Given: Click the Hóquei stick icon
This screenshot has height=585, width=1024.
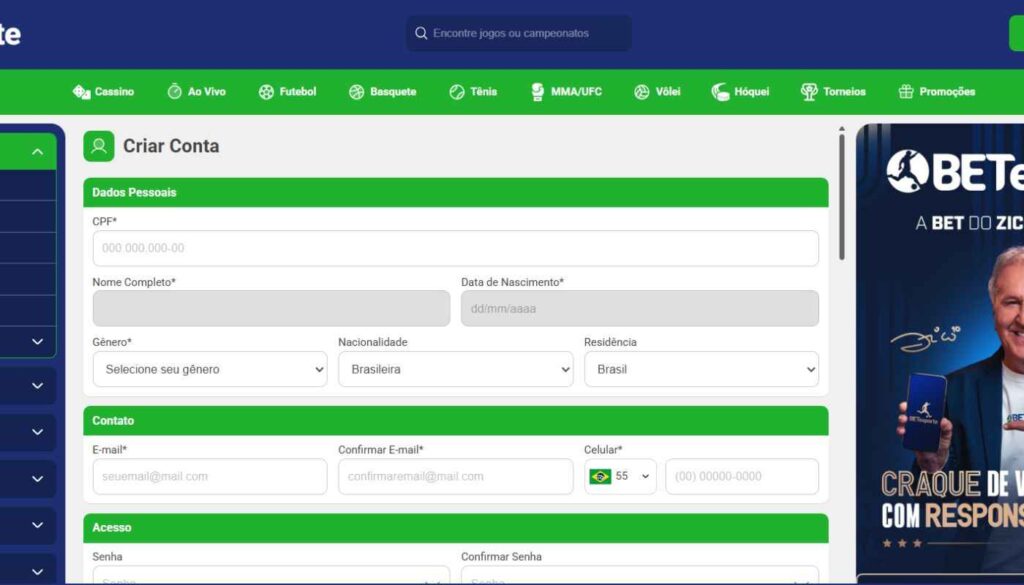Looking at the screenshot, I should pos(720,92).
